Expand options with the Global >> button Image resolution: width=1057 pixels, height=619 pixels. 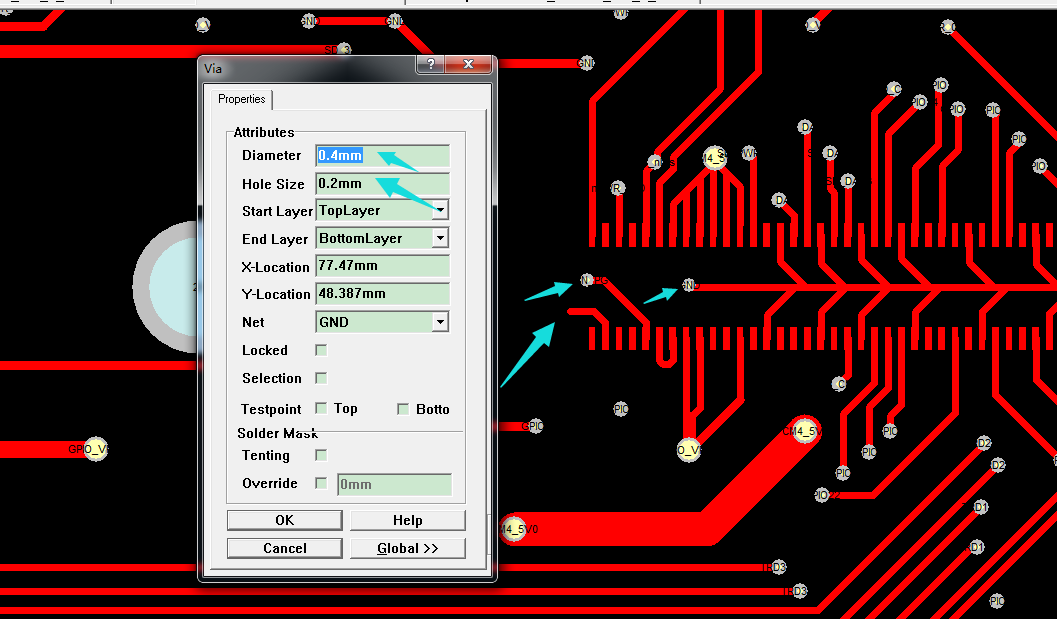(x=407, y=548)
